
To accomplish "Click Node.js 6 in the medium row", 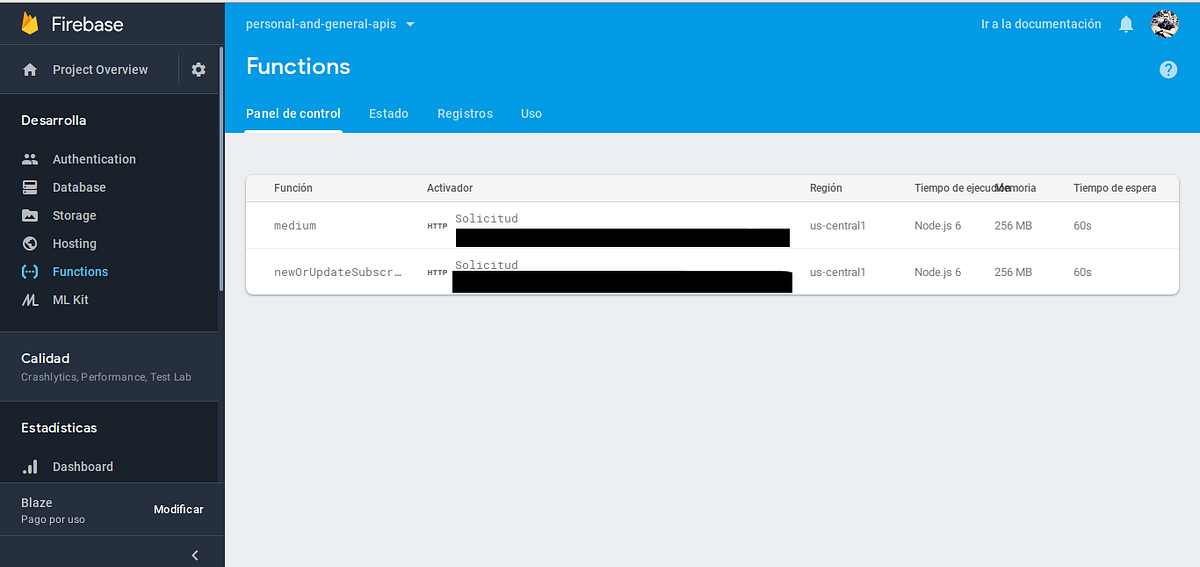I will click(938, 226).
